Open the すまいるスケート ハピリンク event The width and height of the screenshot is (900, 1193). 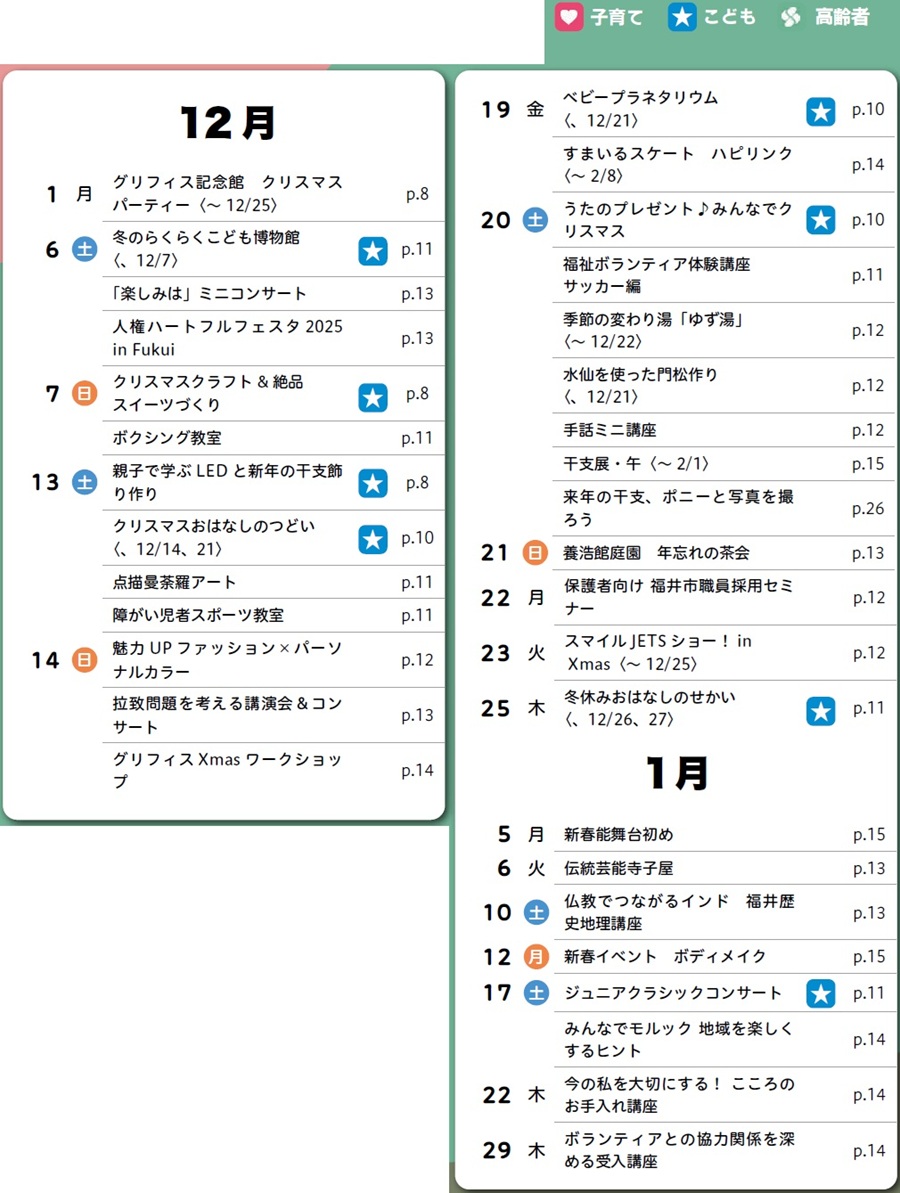(x=678, y=164)
